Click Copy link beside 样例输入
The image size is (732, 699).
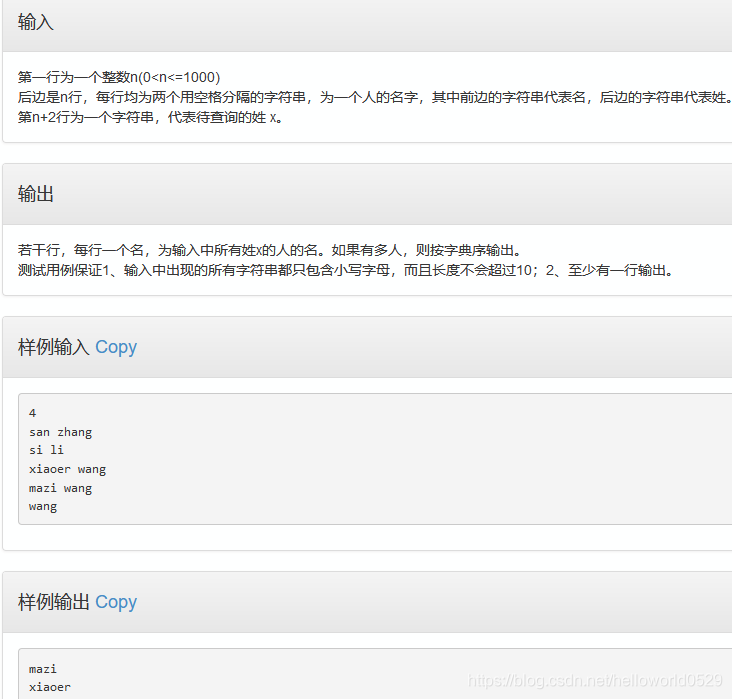[116, 347]
